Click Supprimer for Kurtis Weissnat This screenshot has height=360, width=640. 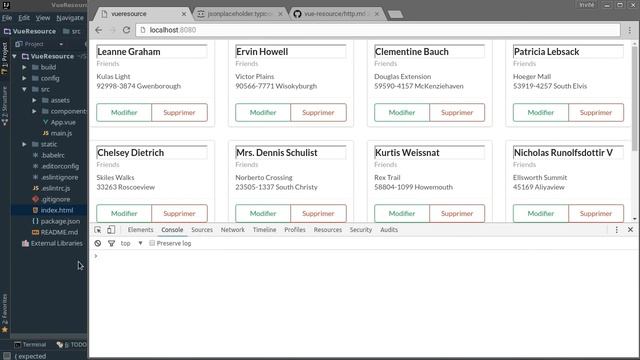(457, 213)
